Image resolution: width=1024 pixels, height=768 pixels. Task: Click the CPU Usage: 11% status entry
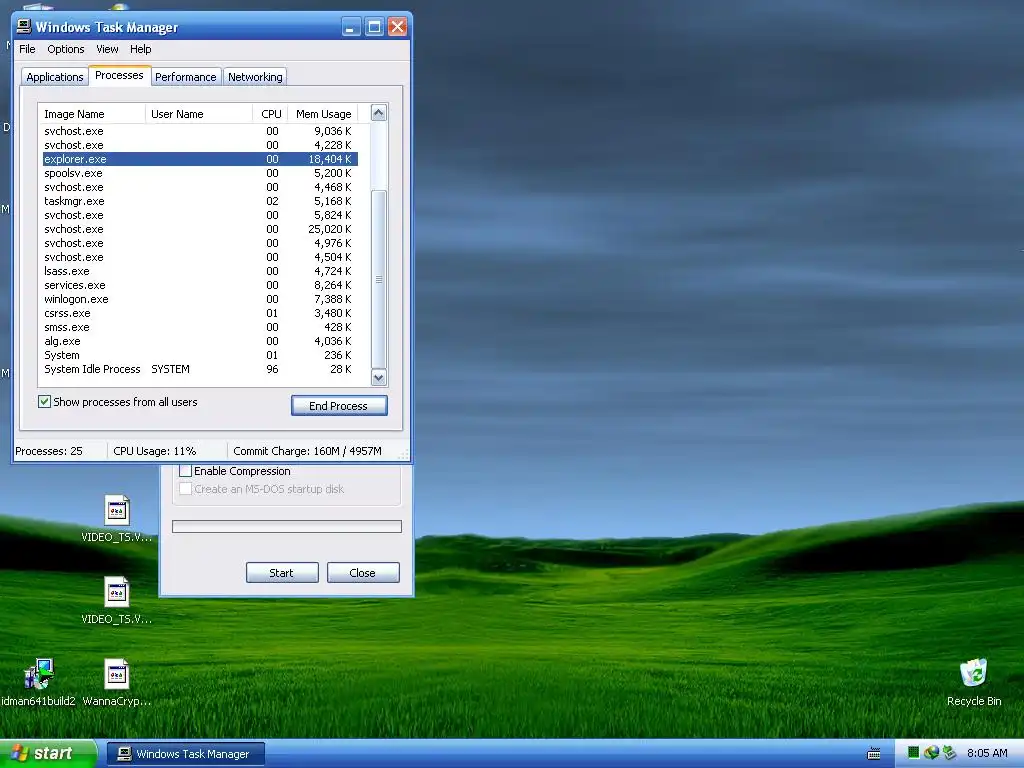[x=167, y=451]
